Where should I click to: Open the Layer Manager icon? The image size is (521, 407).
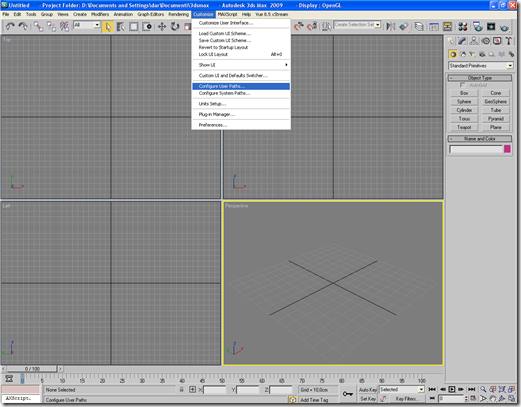click(x=419, y=26)
